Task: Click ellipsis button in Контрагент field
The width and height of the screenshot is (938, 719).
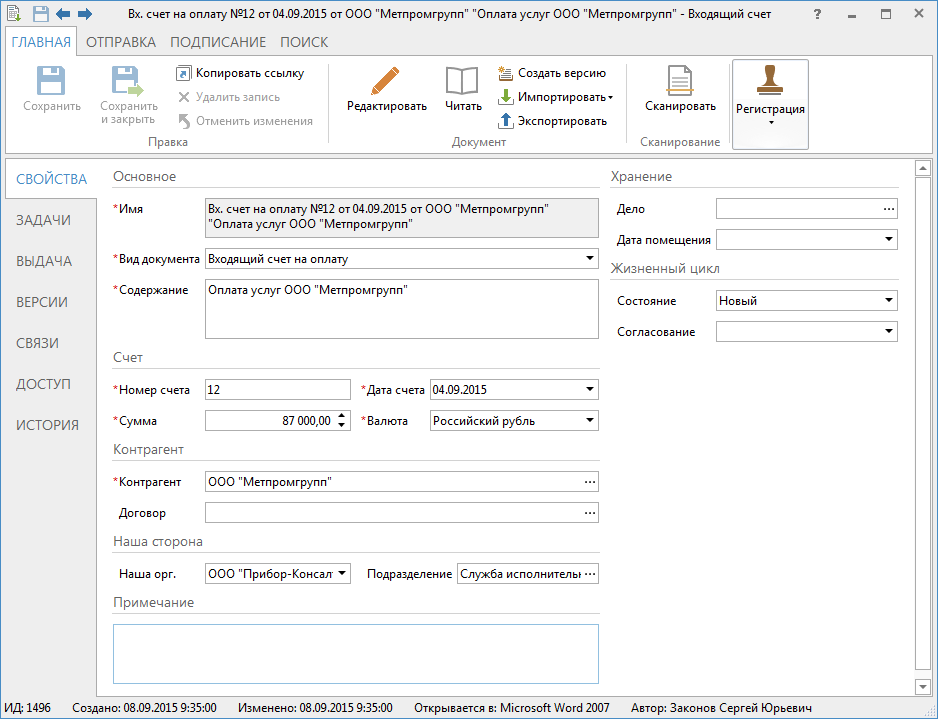Action: tap(590, 482)
